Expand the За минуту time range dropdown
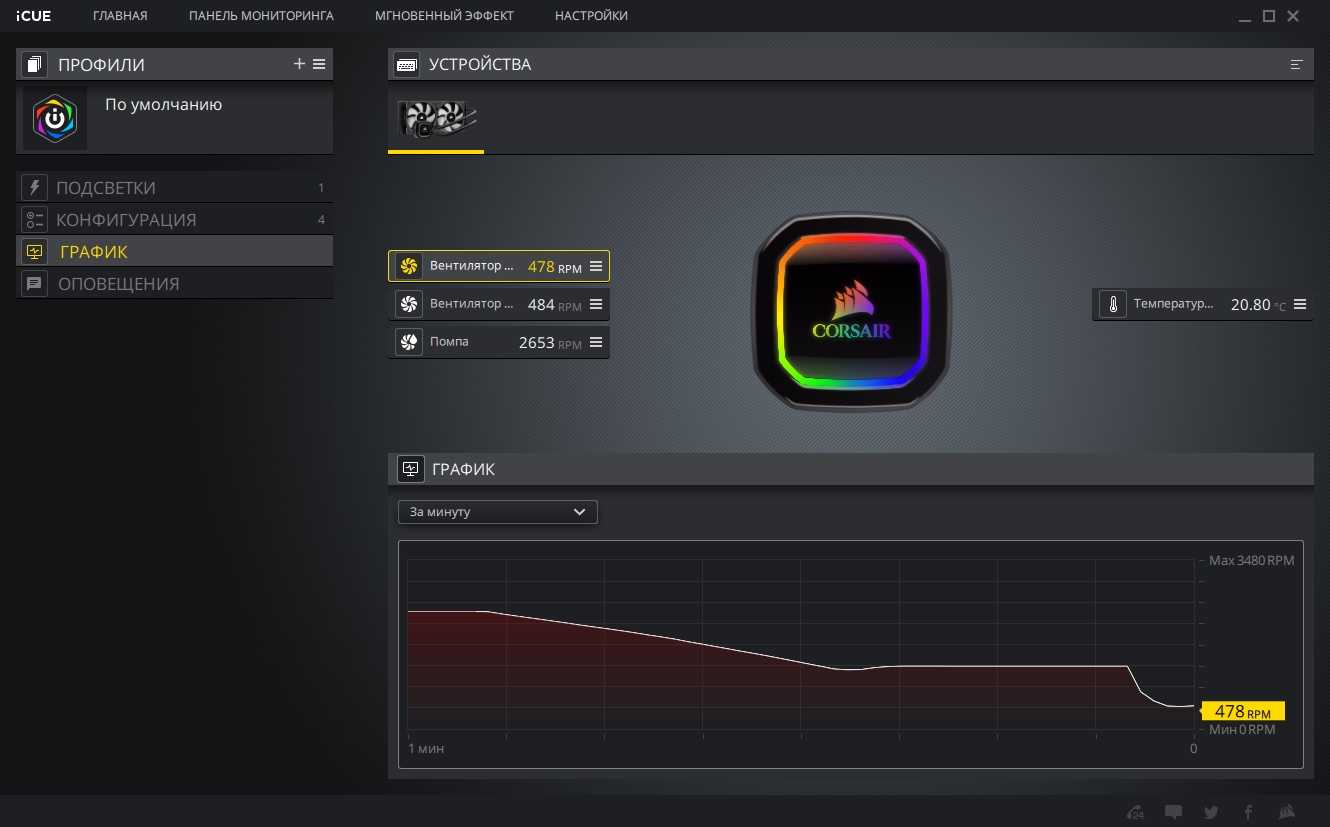Image resolution: width=1330 pixels, height=827 pixels. click(x=498, y=512)
